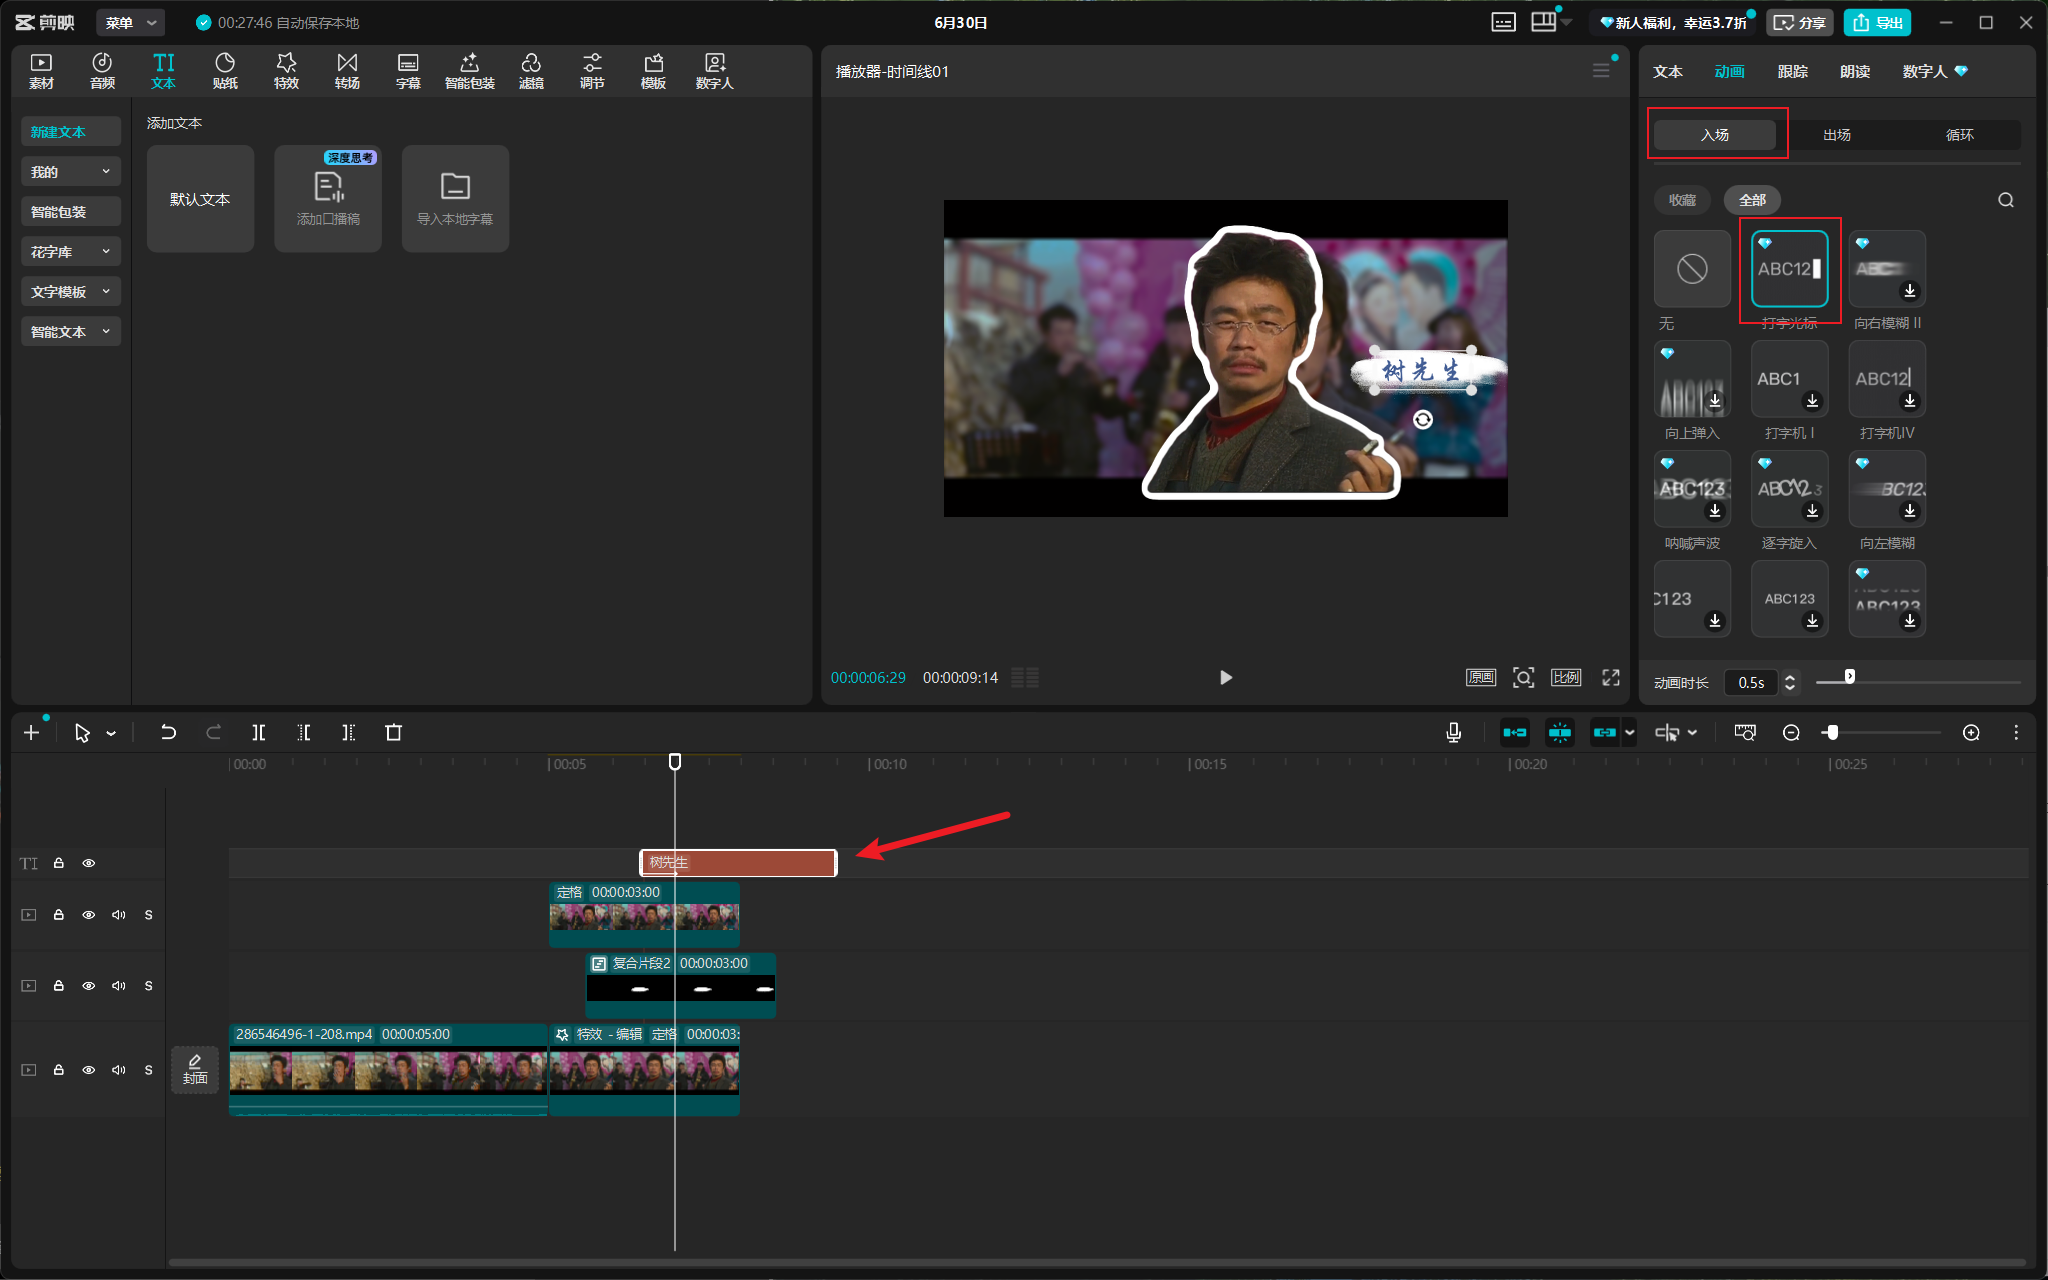This screenshot has height=1280, width=2048.
Task: Open fullscreen preview in player
Action: tap(1611, 677)
